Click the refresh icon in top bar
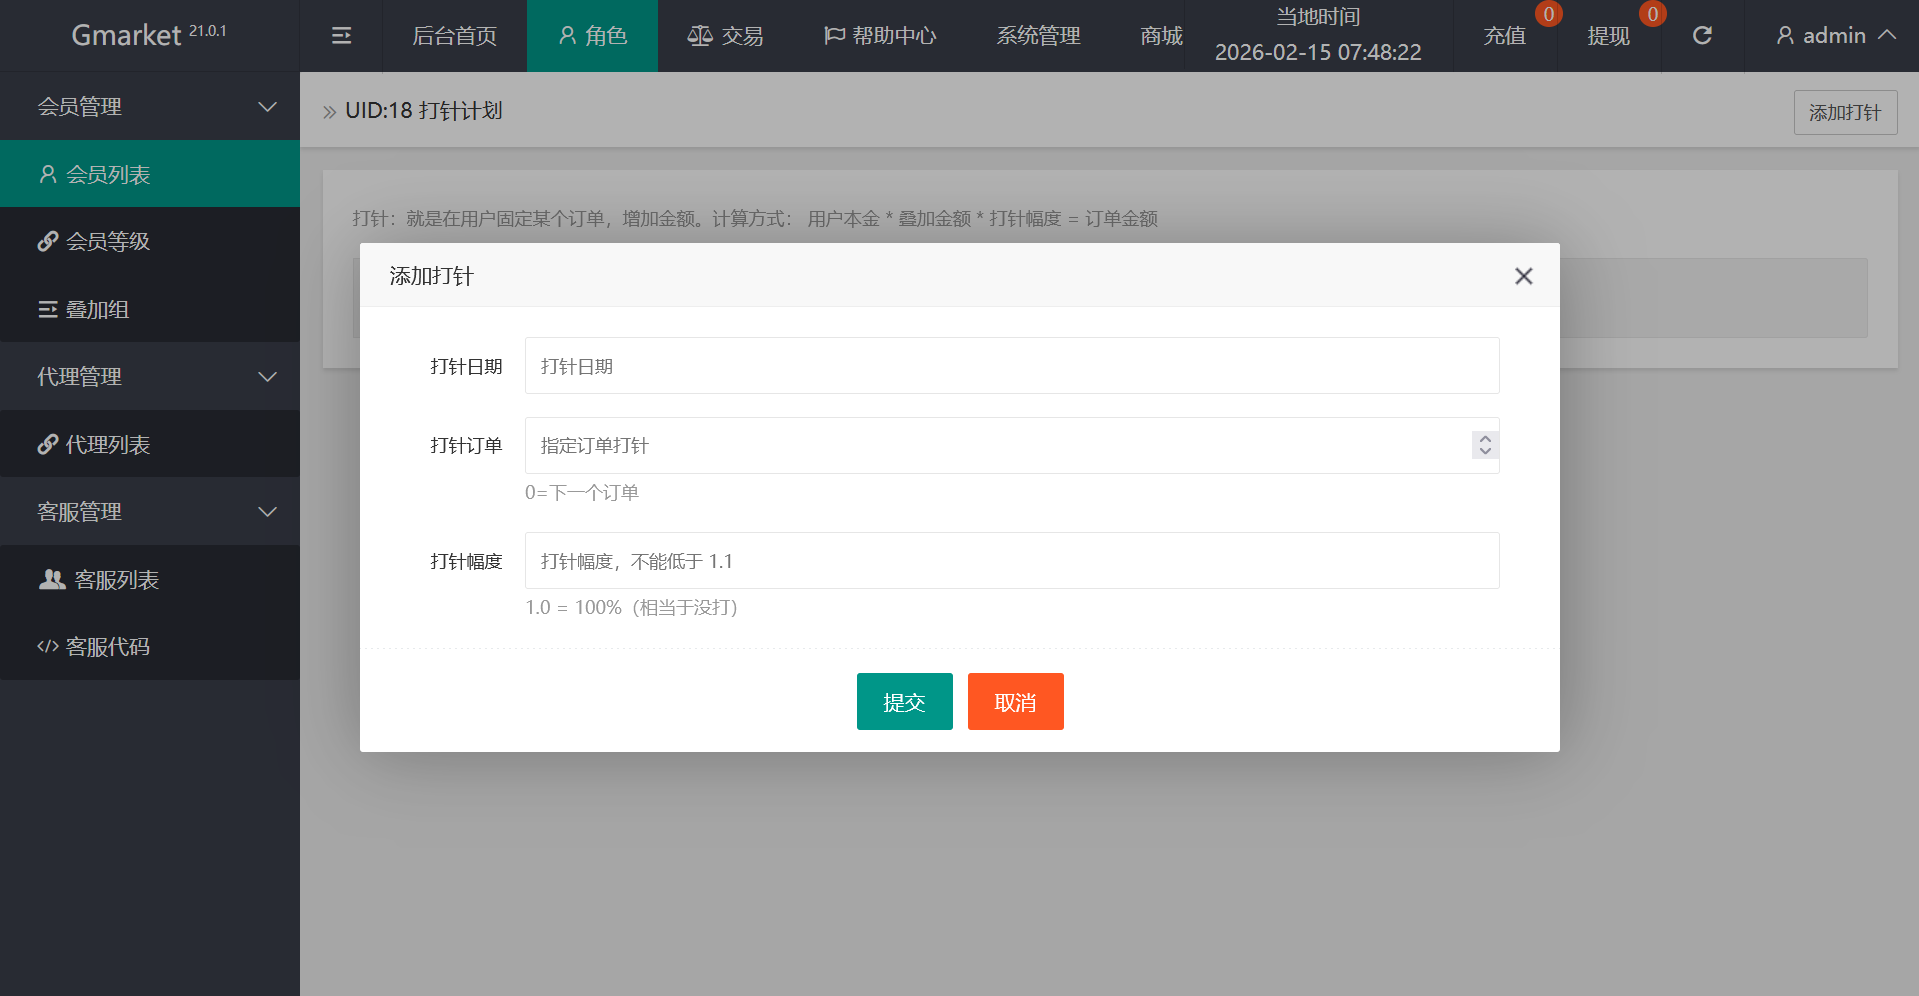 tap(1702, 36)
